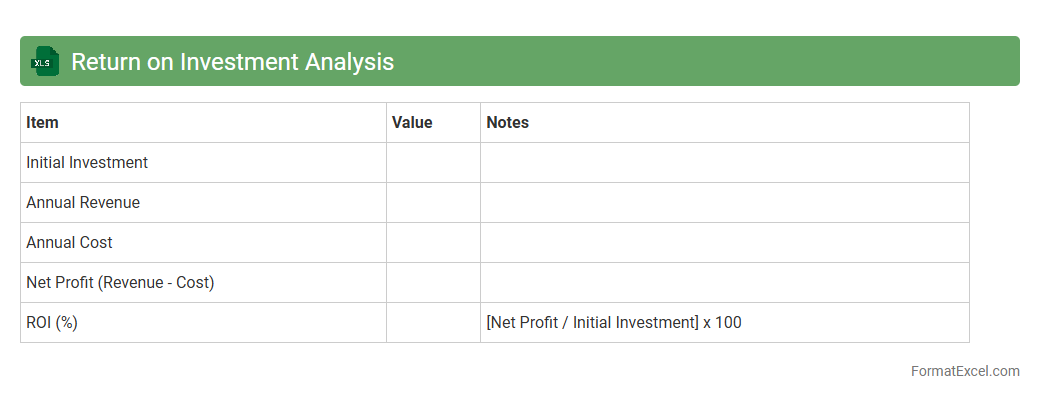Select the Net Profit value cell
1040x400 pixels.
click(433, 283)
